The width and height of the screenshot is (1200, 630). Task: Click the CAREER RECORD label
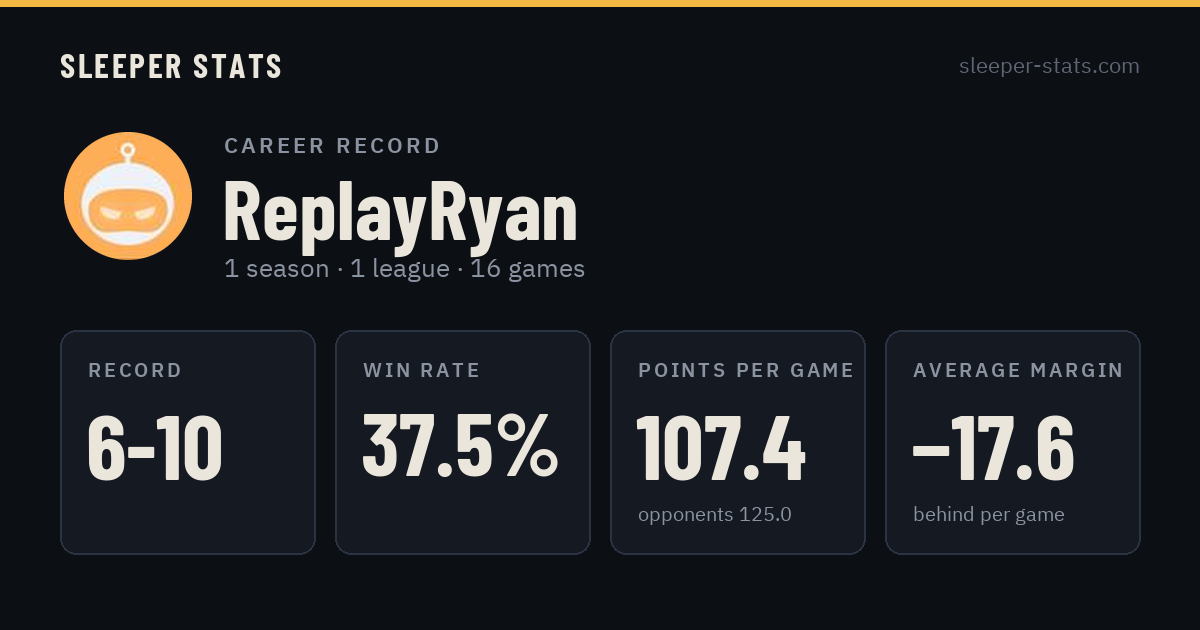[332, 146]
